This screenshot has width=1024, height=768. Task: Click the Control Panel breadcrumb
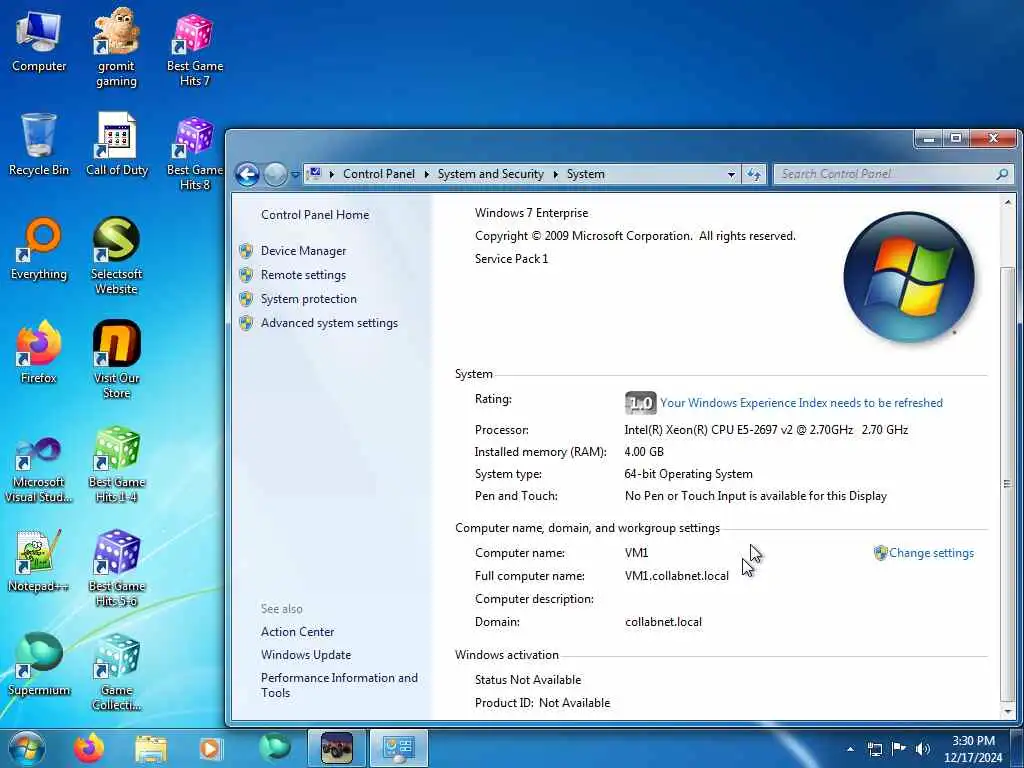[x=379, y=174]
